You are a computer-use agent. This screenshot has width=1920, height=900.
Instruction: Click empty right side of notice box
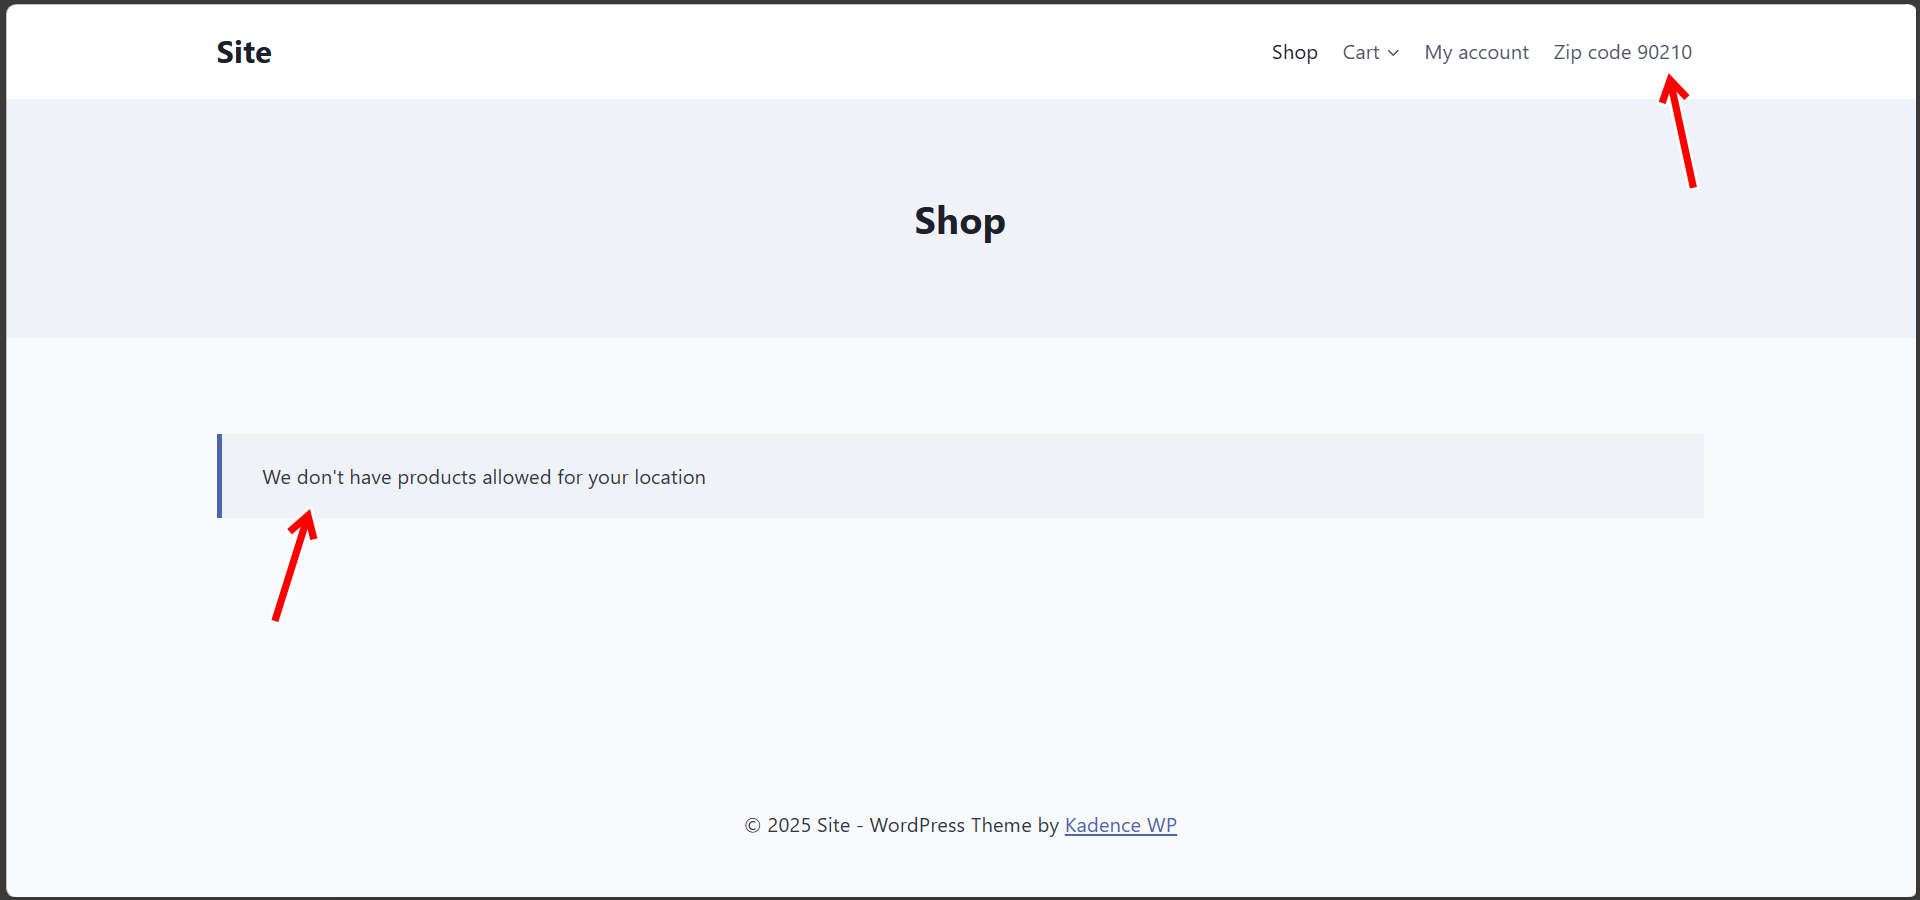(1400, 476)
